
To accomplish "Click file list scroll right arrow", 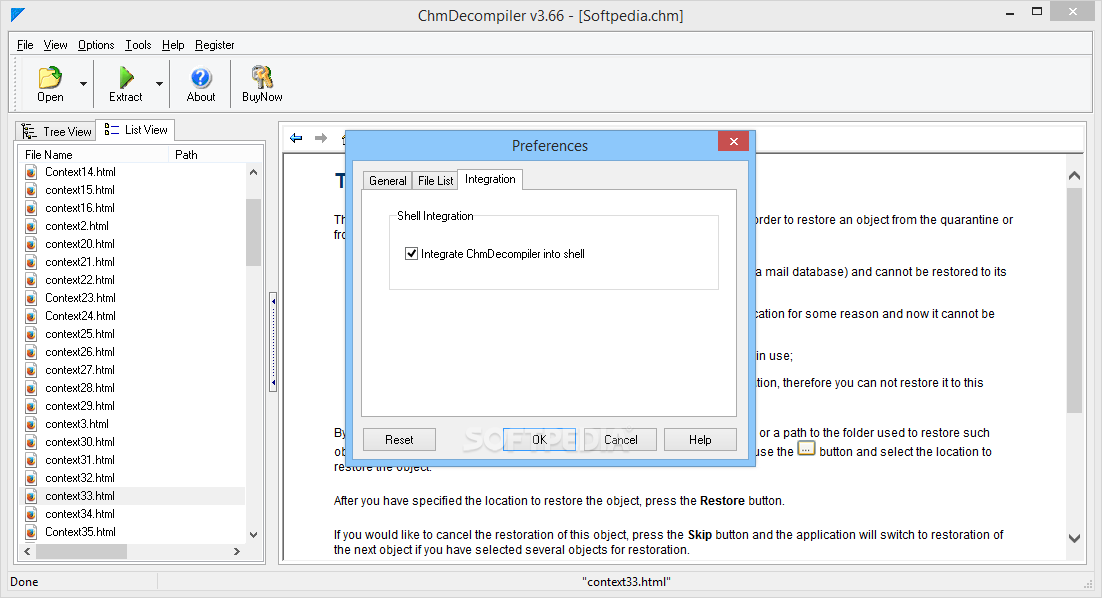I will coord(237,552).
